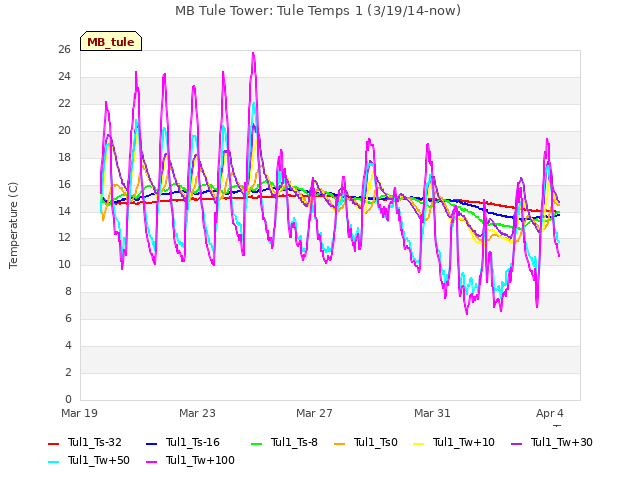This screenshot has height=480, width=640.
Task: Select the Tul1_Tw+30 legend label
Action: (562, 442)
